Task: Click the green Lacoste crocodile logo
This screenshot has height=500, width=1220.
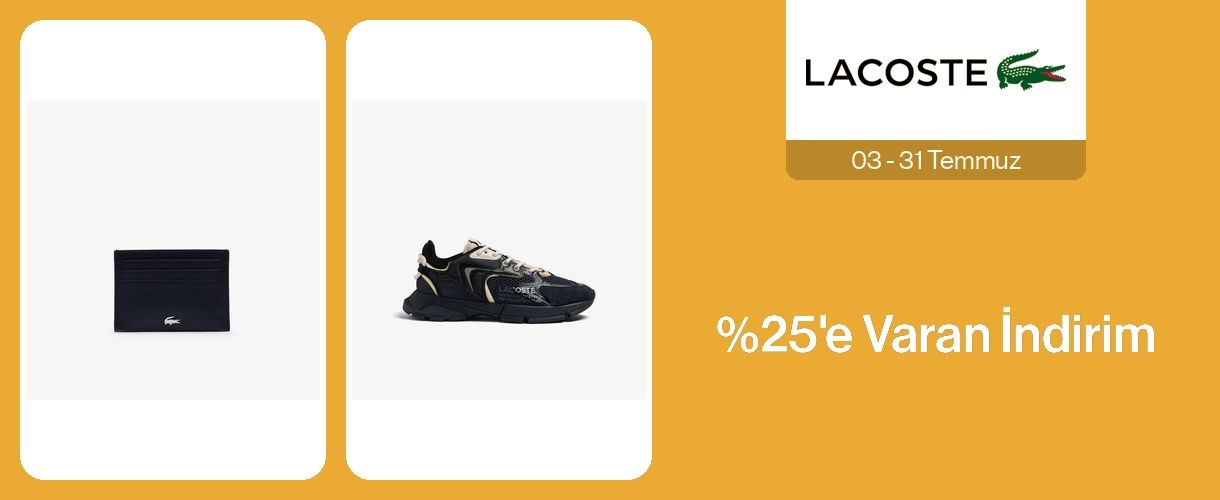Action: (x=1031, y=70)
